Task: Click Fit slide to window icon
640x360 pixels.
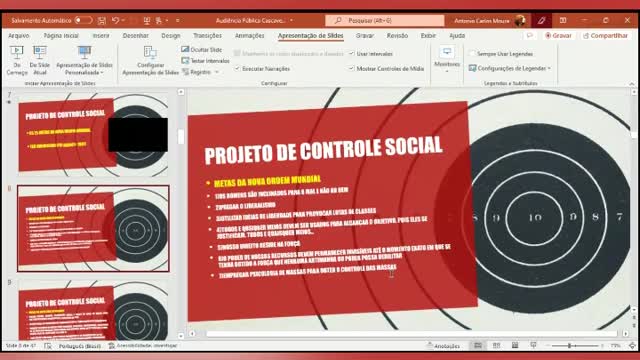Action: click(x=632, y=346)
